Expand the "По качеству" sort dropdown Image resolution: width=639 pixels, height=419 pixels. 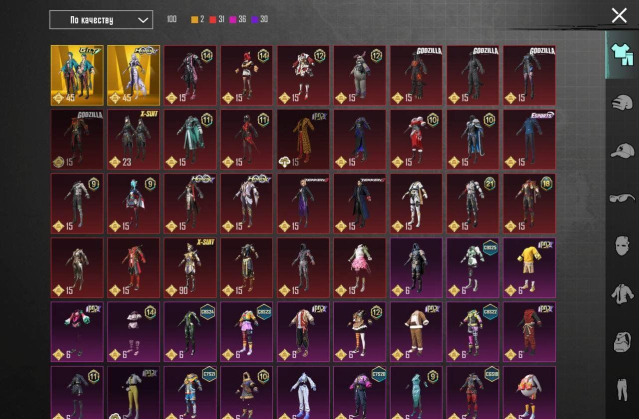(100, 20)
